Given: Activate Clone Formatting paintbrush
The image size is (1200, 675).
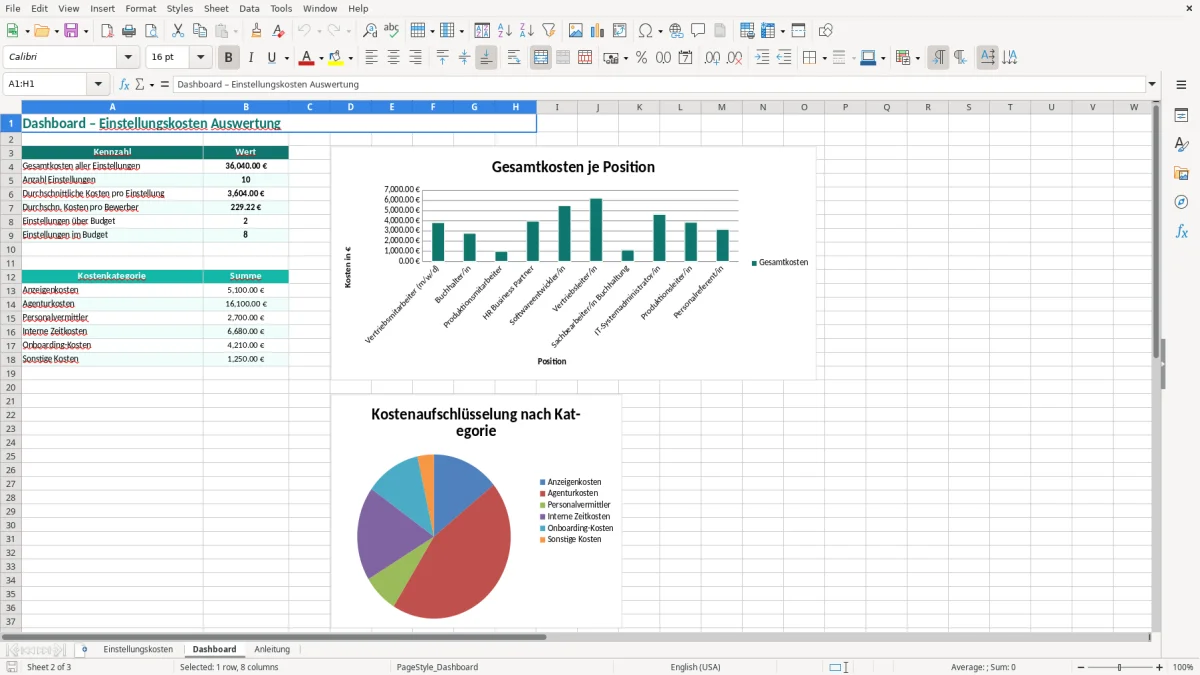Looking at the screenshot, I should tap(256, 31).
